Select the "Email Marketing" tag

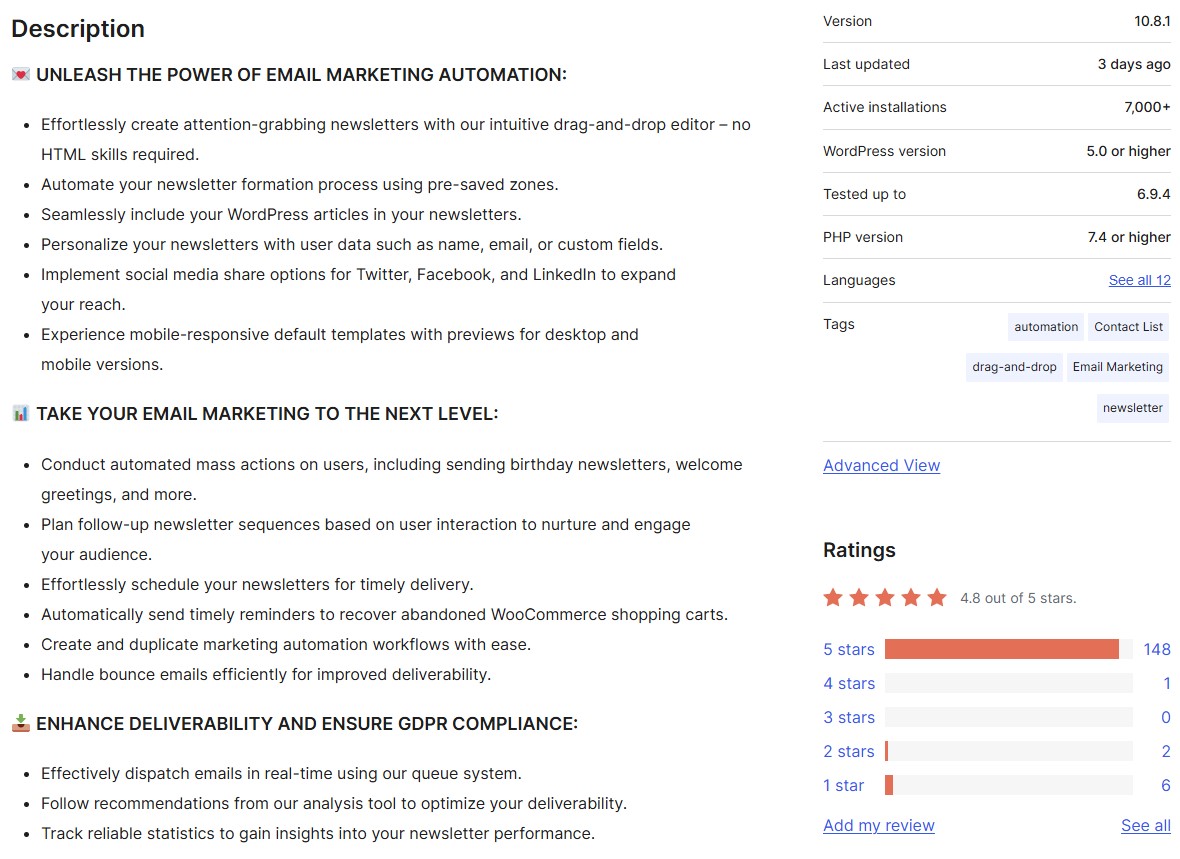coord(1117,367)
